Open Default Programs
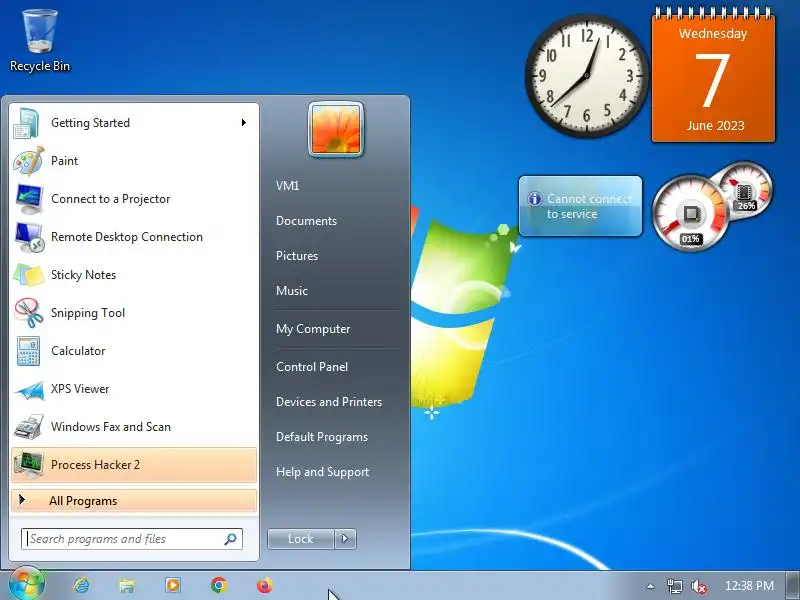The height and width of the screenshot is (600, 800). click(x=322, y=437)
